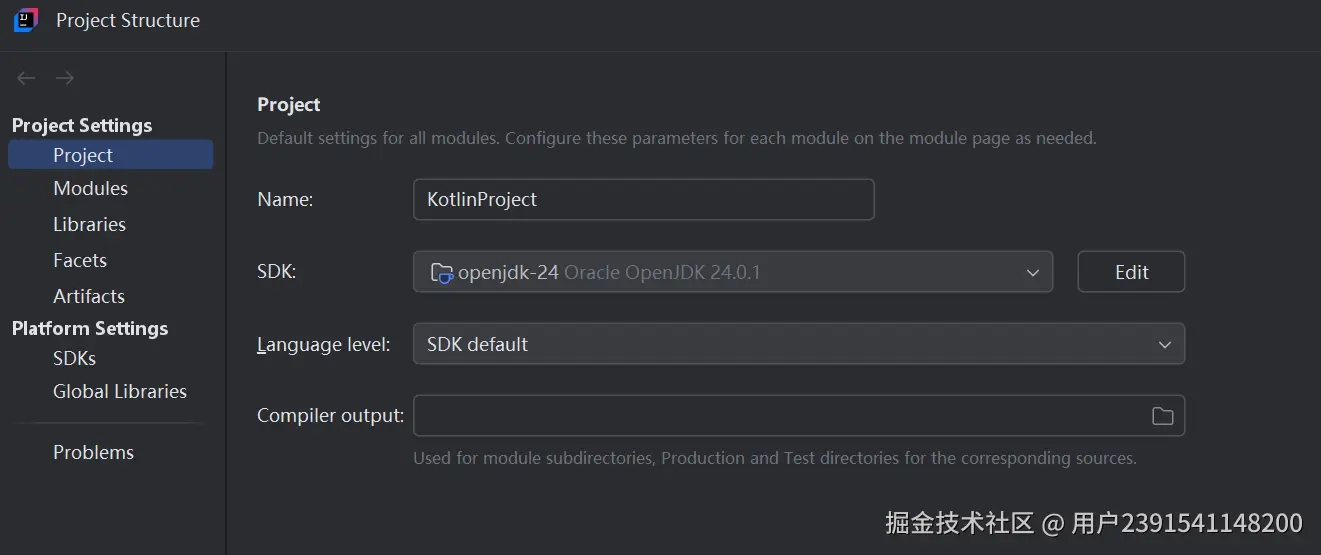Screen dimensions: 1321x555
Task: Expand the SDK dropdown arrow
Action: coord(1033,272)
